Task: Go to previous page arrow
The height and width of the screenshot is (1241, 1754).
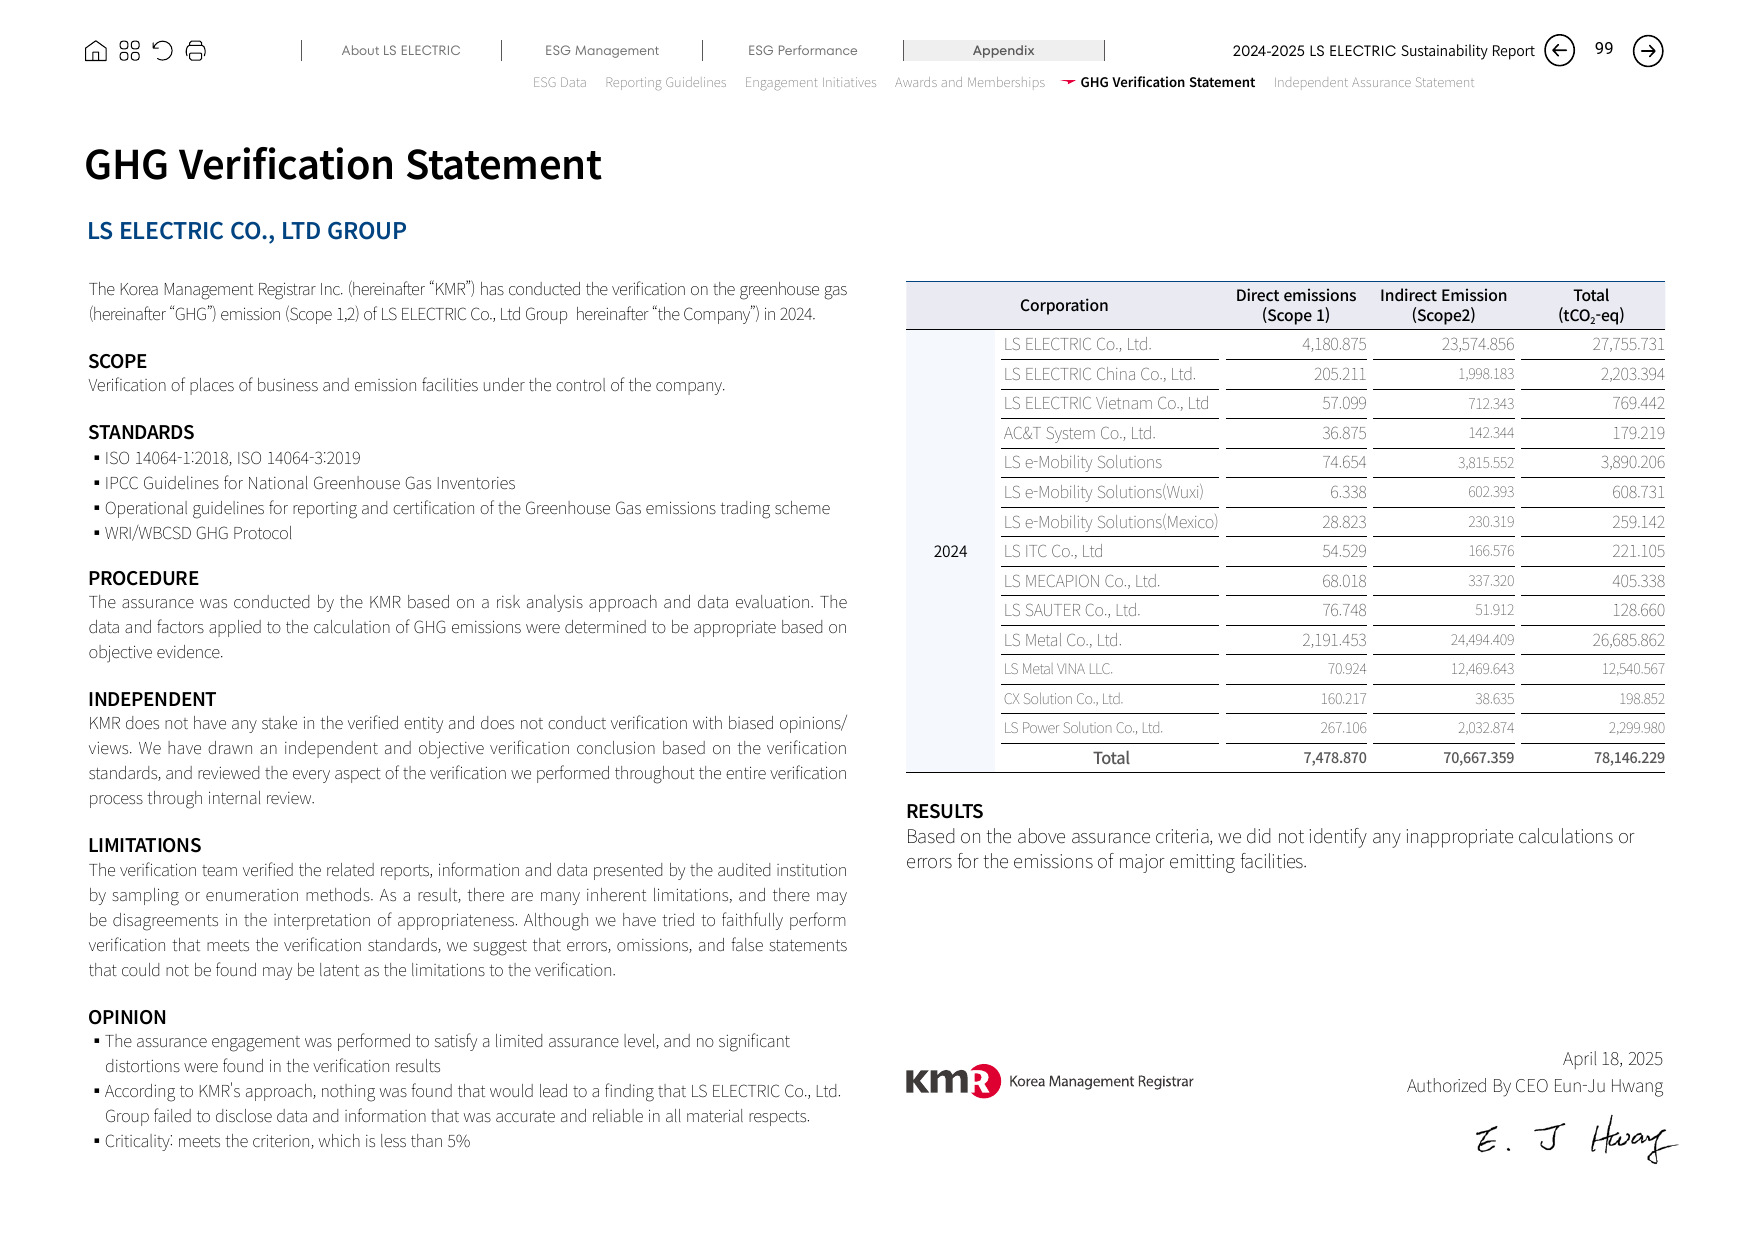Action: [x=1560, y=50]
